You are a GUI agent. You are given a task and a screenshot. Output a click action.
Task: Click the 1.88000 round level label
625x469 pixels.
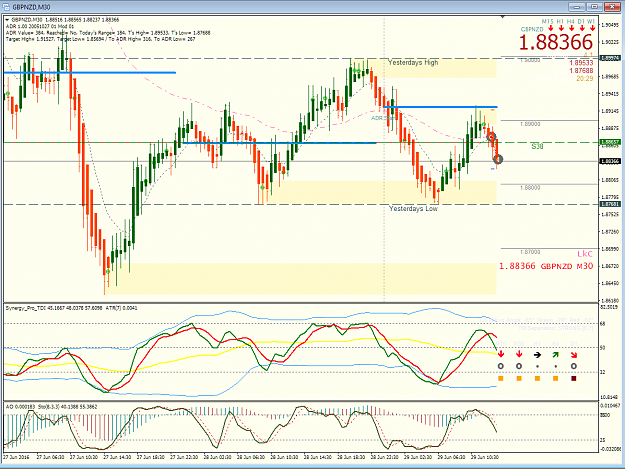(530, 187)
